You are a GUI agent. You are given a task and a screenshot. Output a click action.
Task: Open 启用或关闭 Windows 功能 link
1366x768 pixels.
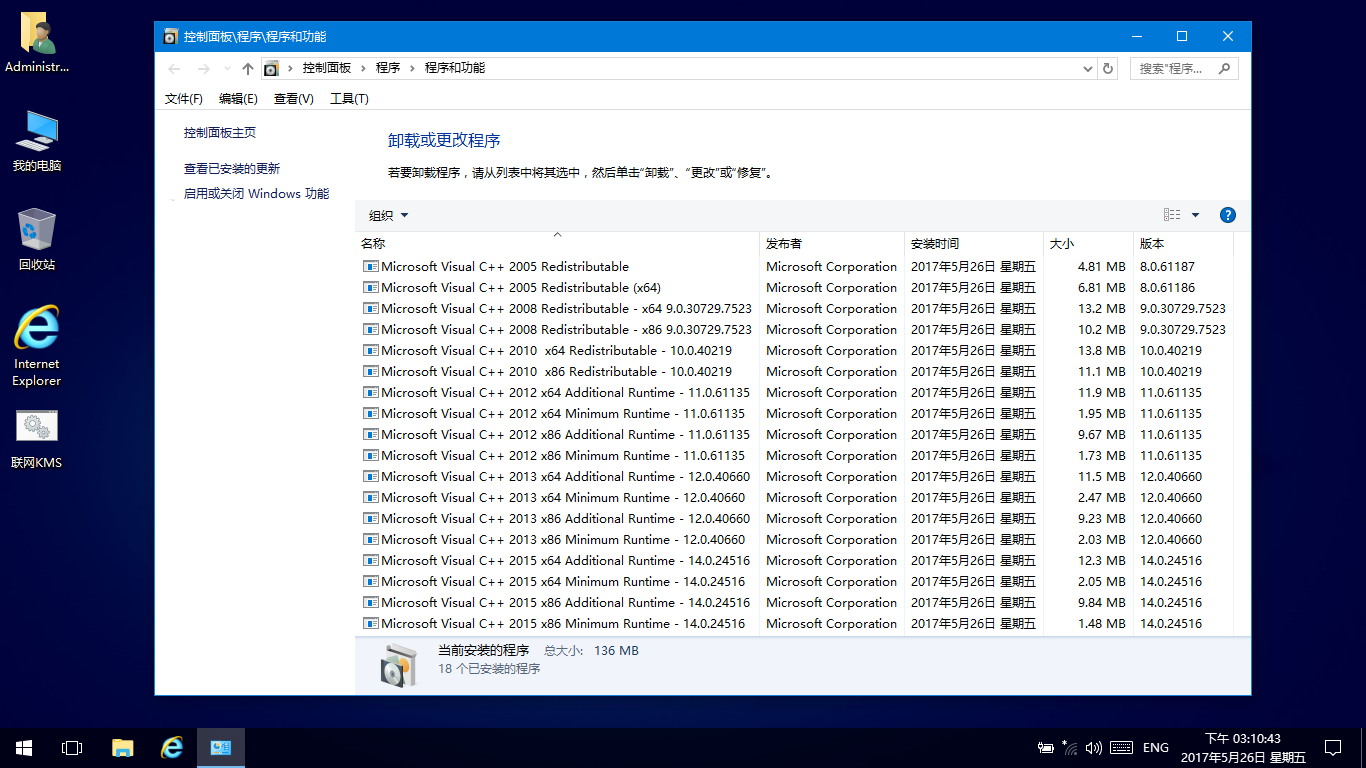[x=256, y=194]
